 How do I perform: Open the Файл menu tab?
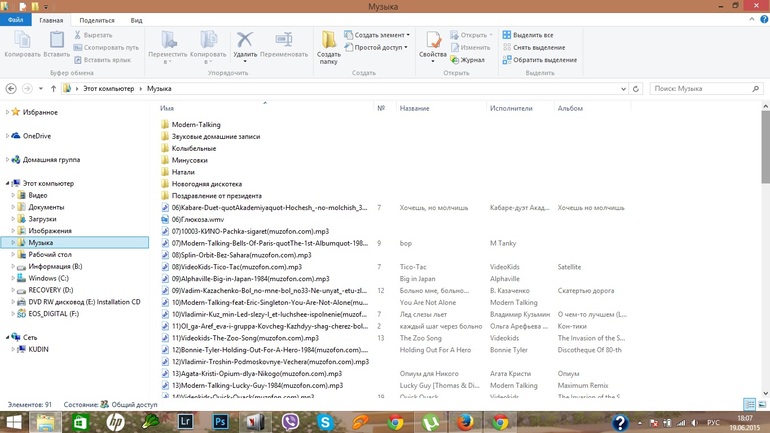tap(14, 20)
